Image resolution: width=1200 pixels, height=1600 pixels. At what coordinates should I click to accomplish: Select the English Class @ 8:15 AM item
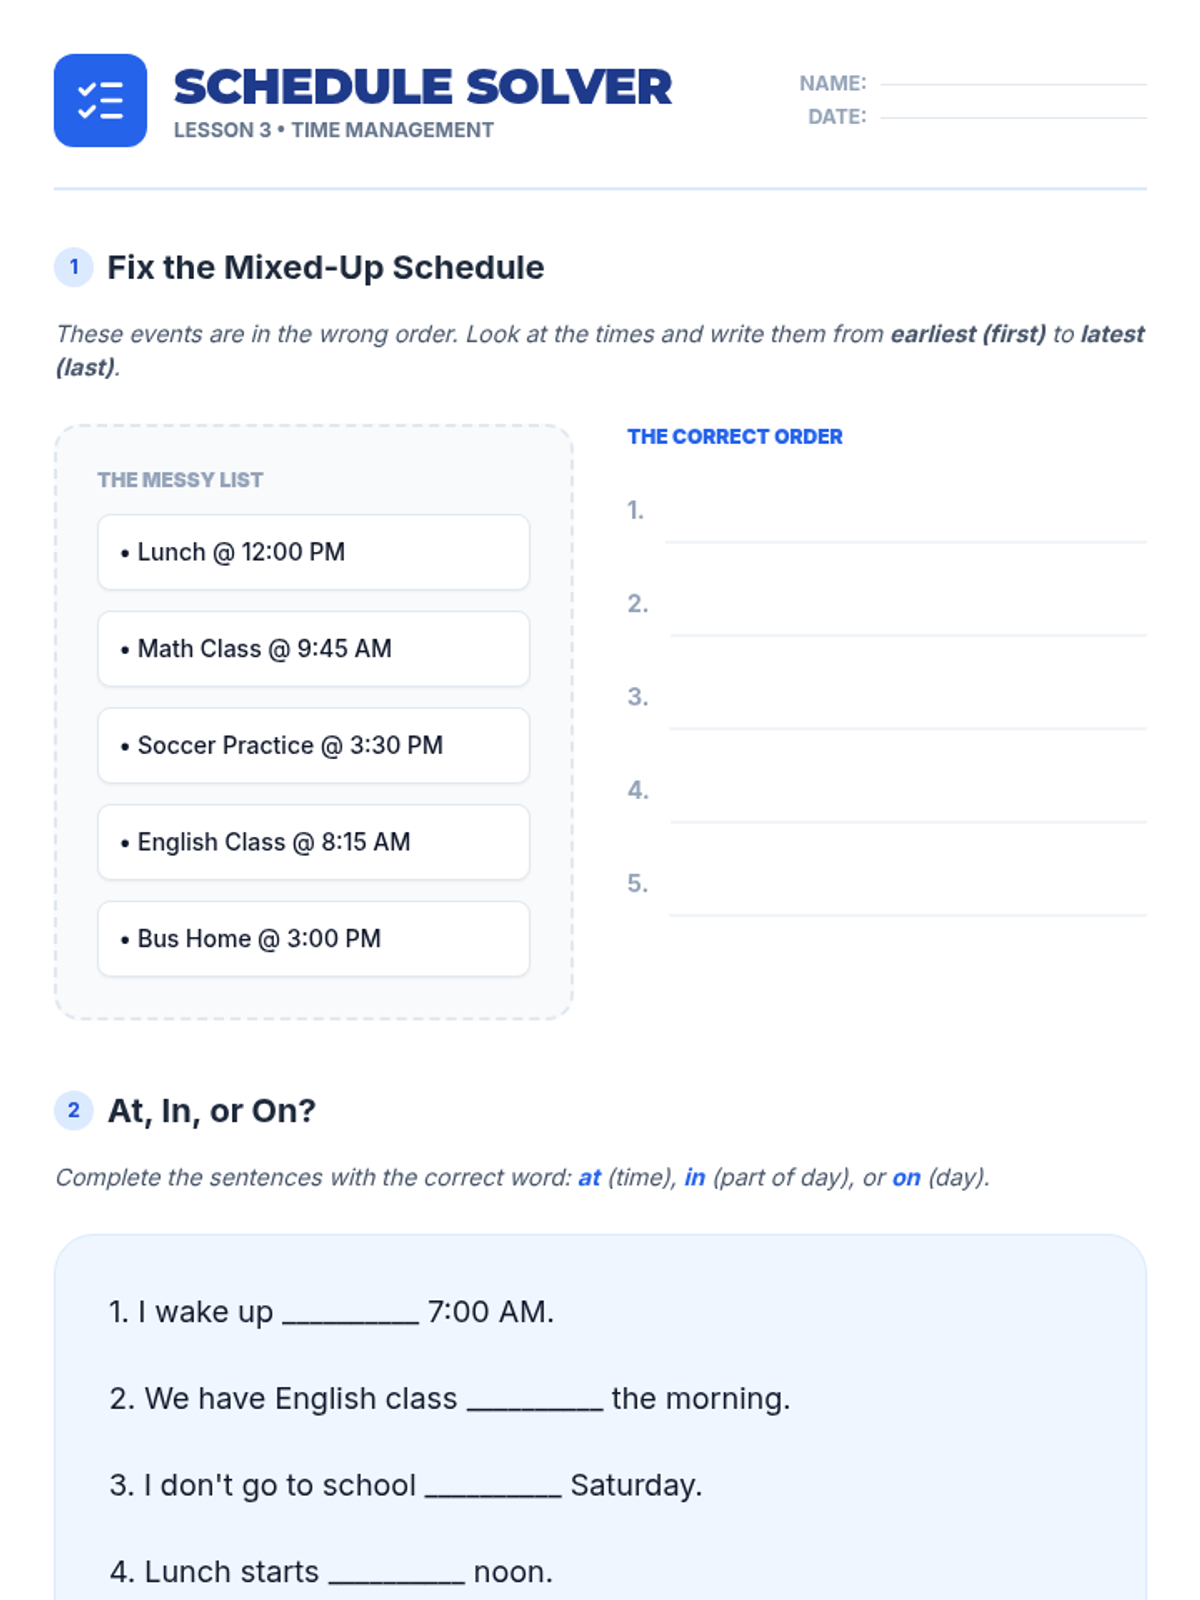(313, 842)
